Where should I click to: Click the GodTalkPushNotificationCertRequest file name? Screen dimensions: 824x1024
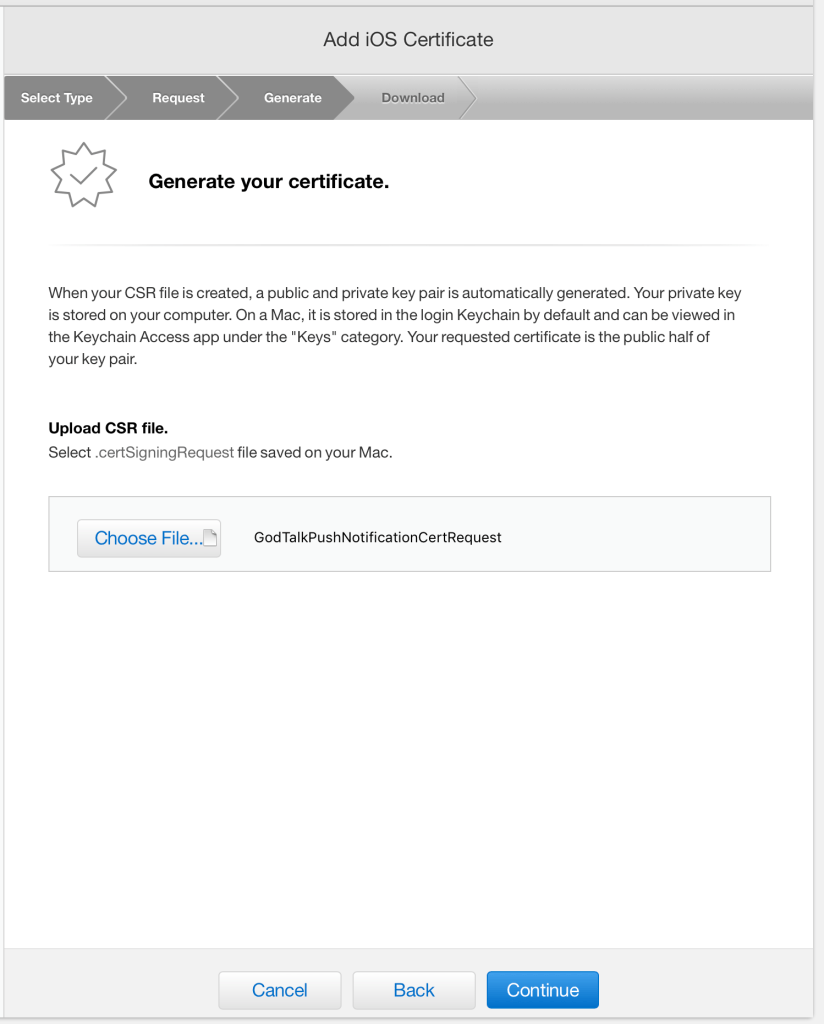[378, 537]
